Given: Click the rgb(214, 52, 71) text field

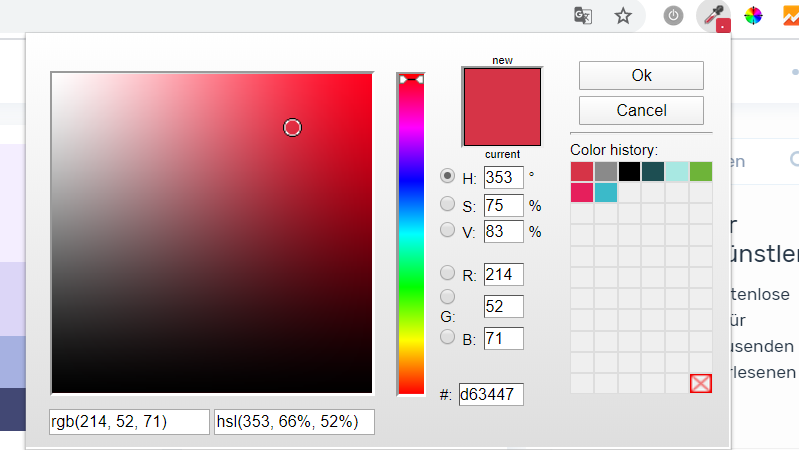Looking at the screenshot, I should click(x=129, y=422).
